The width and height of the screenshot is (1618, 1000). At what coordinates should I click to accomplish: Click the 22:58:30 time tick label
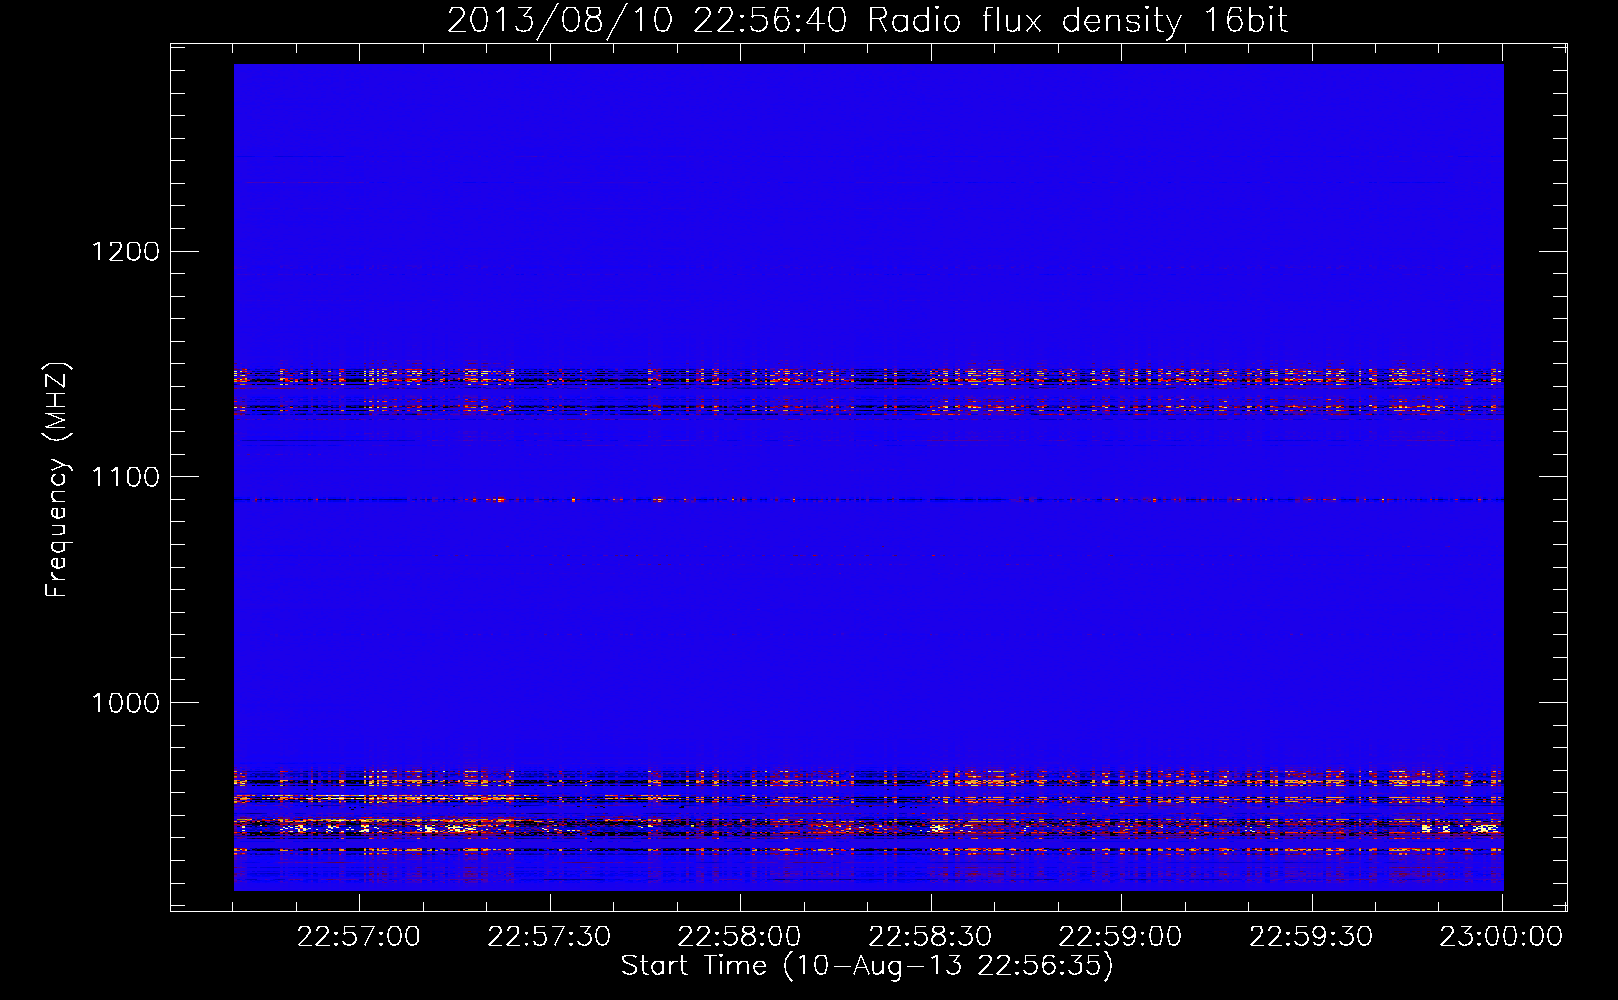click(x=930, y=937)
